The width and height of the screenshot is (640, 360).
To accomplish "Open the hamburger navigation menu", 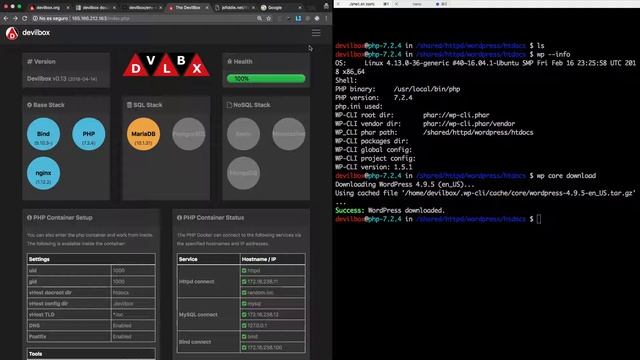I will pos(316,33).
